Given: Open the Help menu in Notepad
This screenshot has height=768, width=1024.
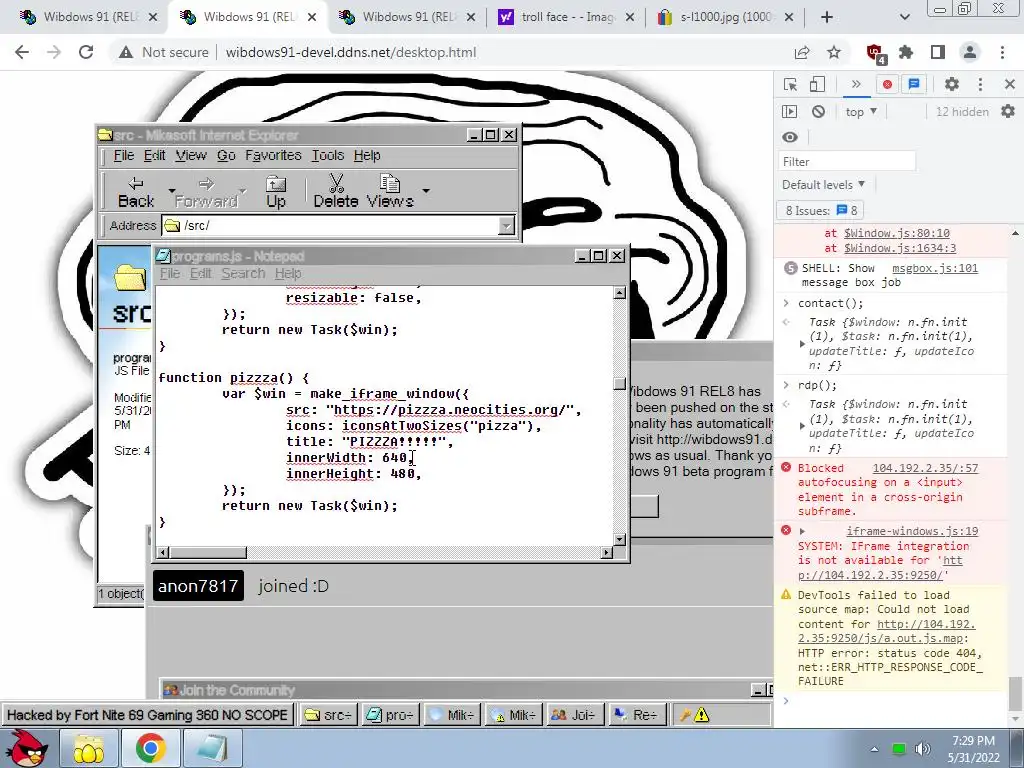Looking at the screenshot, I should pos(288,274).
